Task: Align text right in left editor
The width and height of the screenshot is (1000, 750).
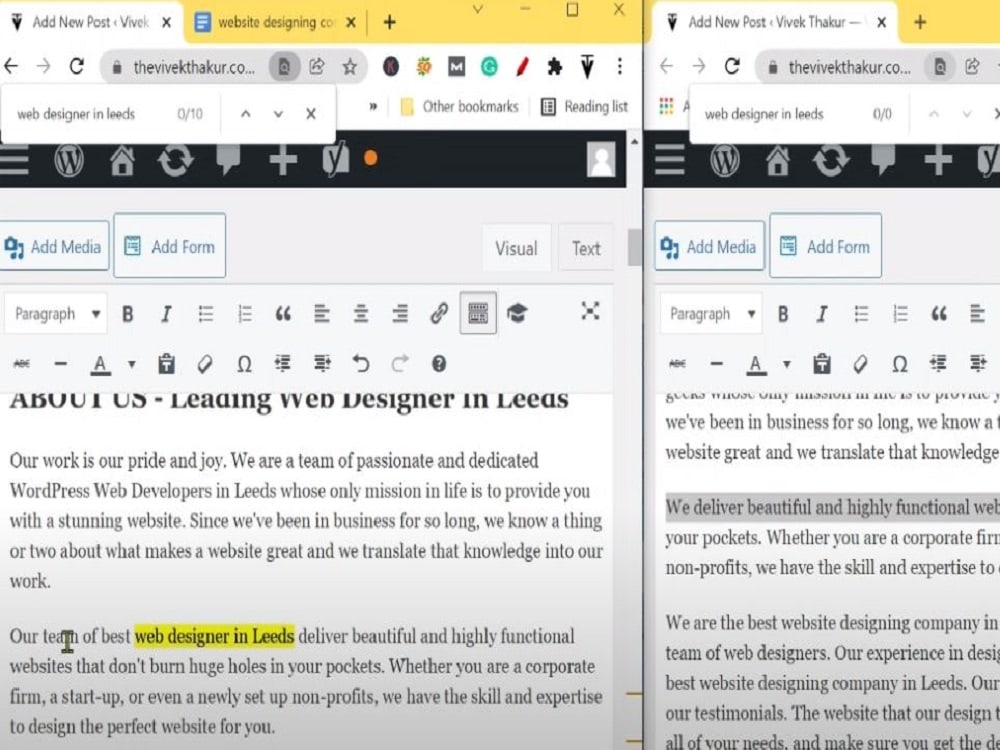Action: [400, 314]
